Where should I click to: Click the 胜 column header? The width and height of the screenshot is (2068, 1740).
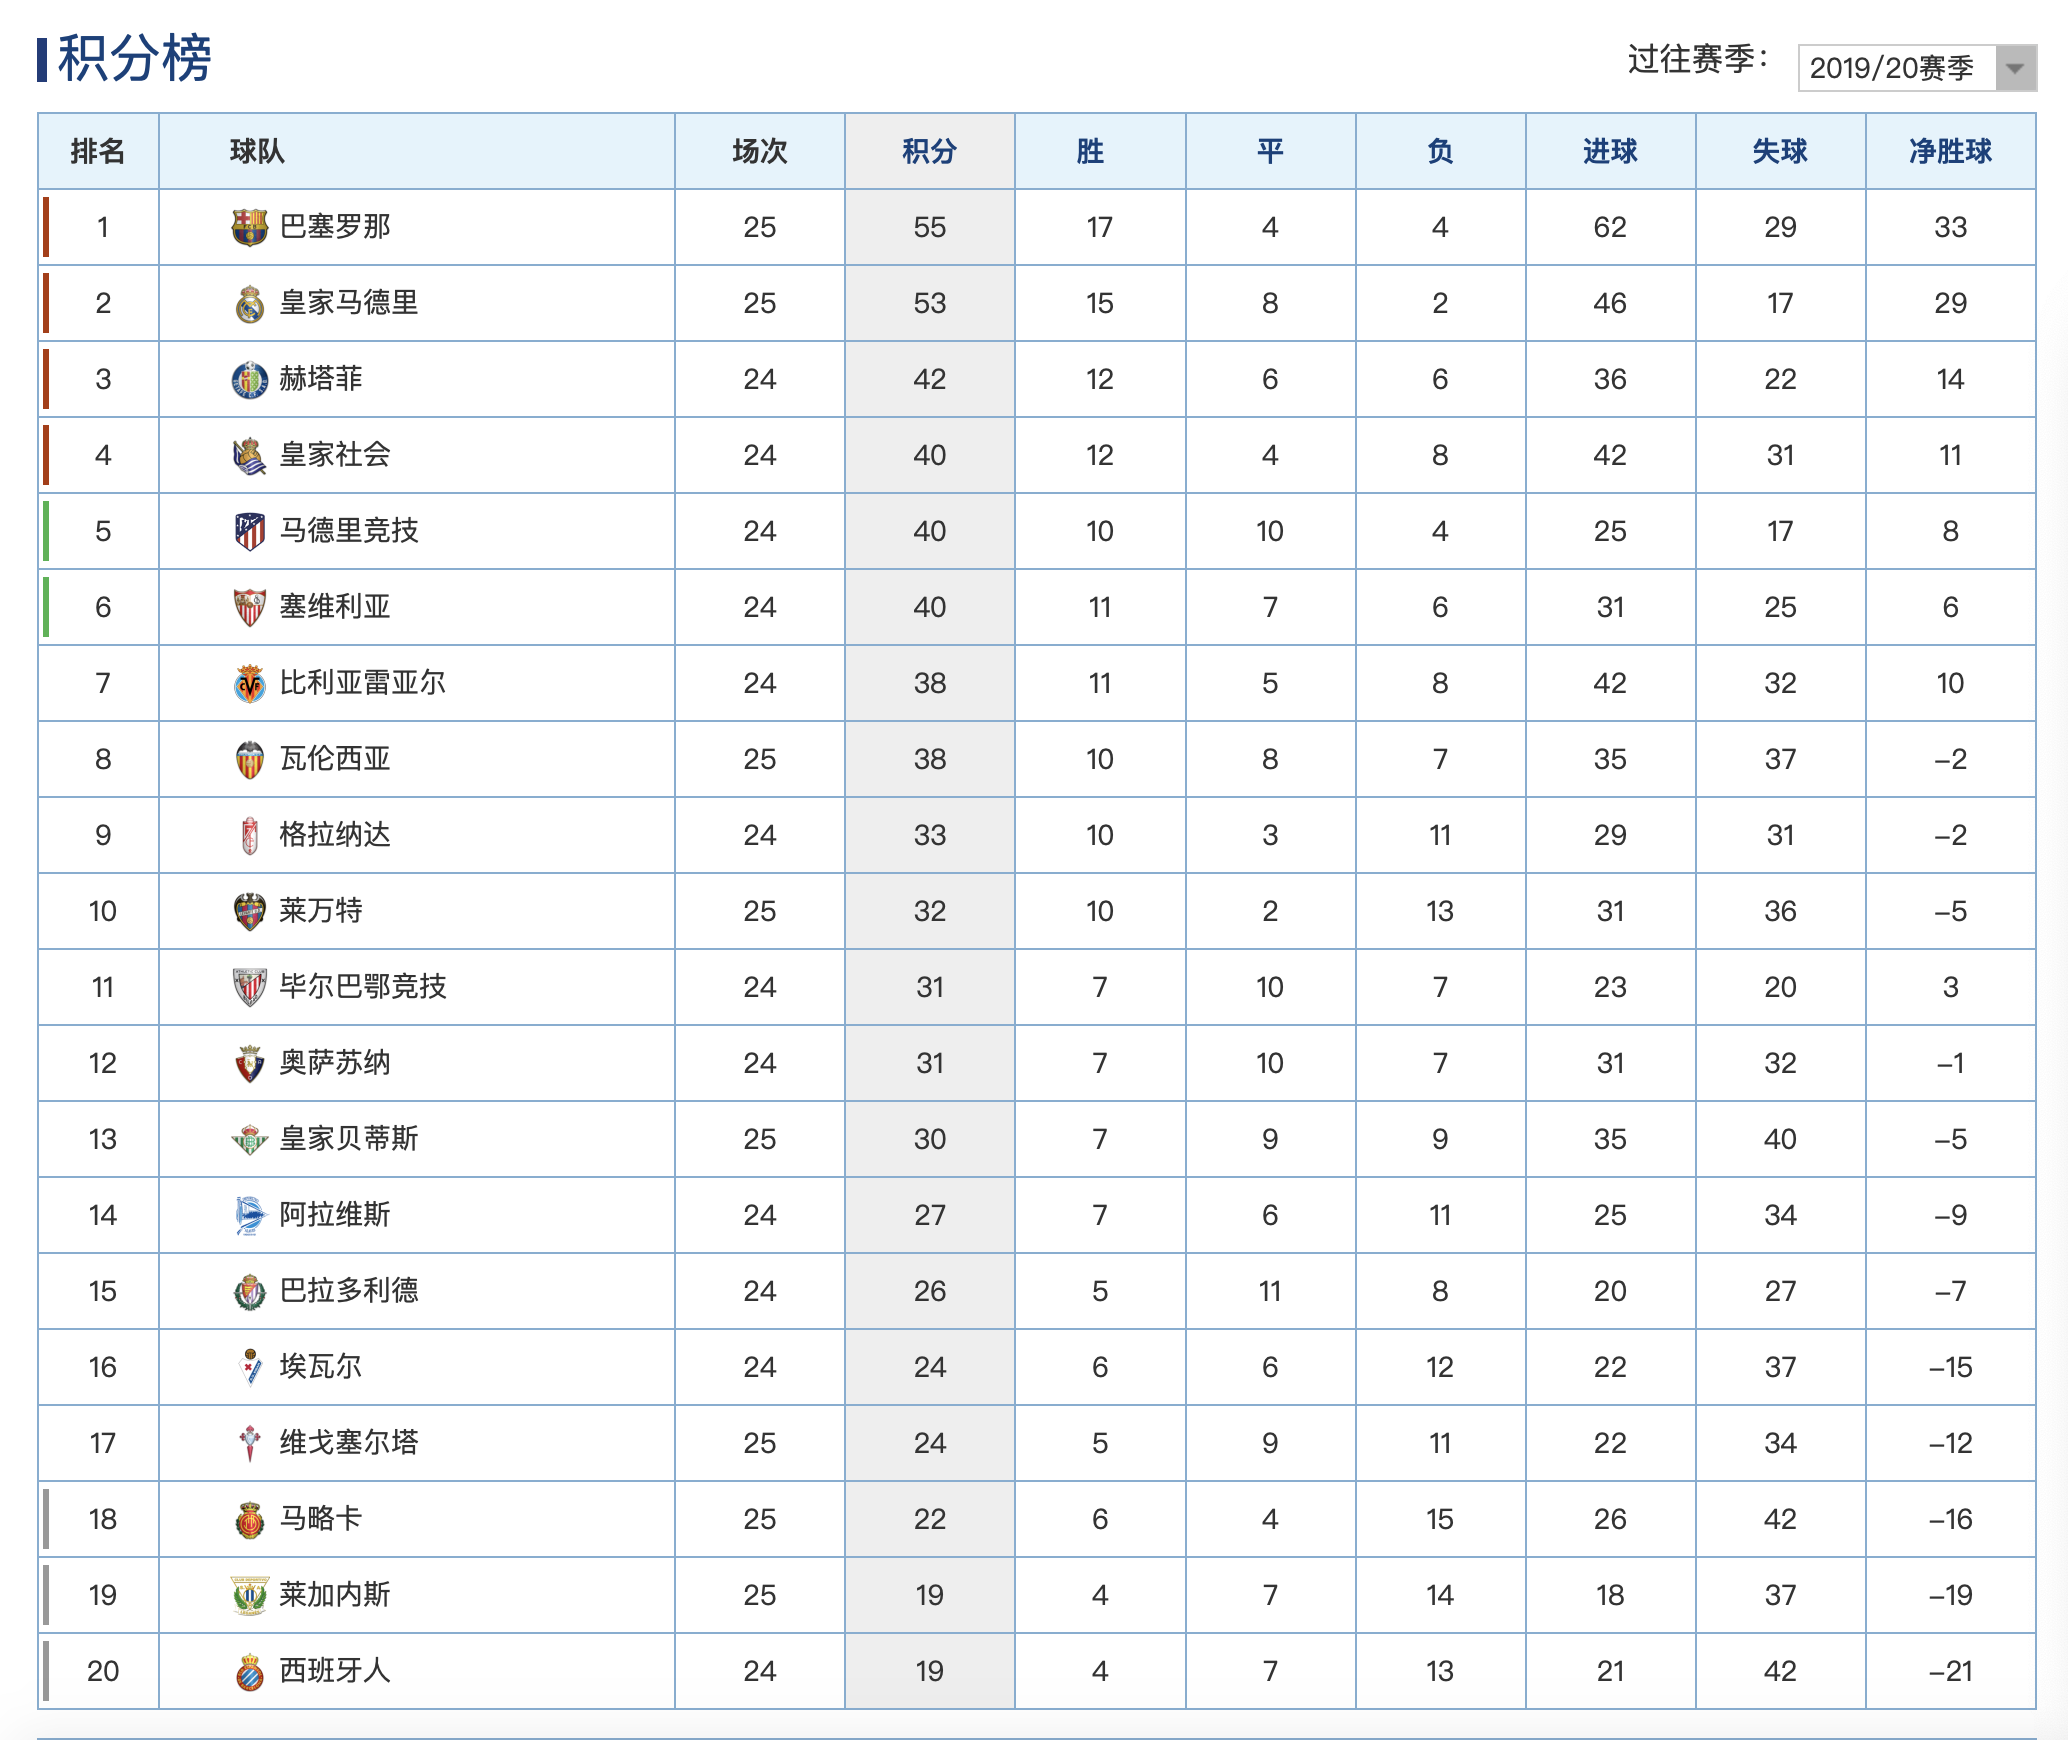coord(1090,151)
